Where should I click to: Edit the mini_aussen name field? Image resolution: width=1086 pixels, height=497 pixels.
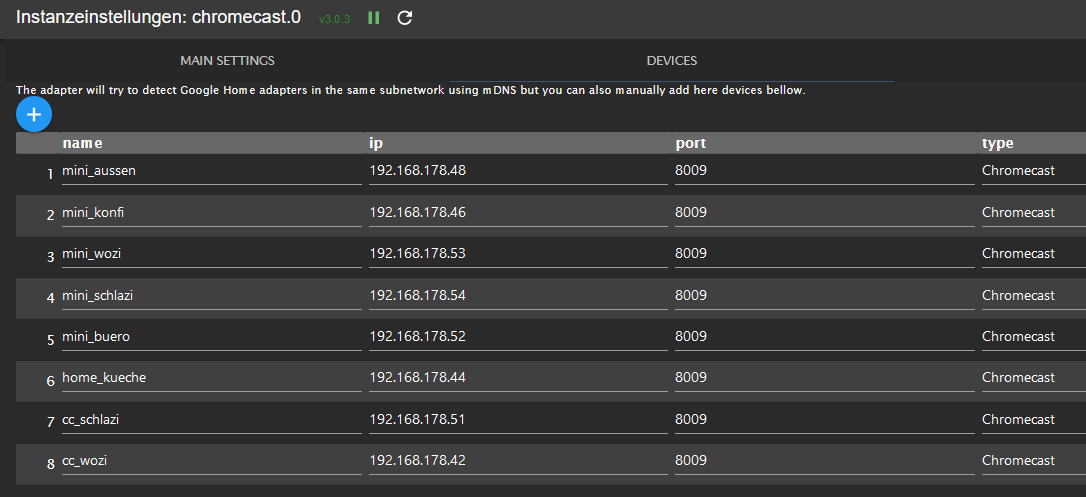tap(211, 171)
